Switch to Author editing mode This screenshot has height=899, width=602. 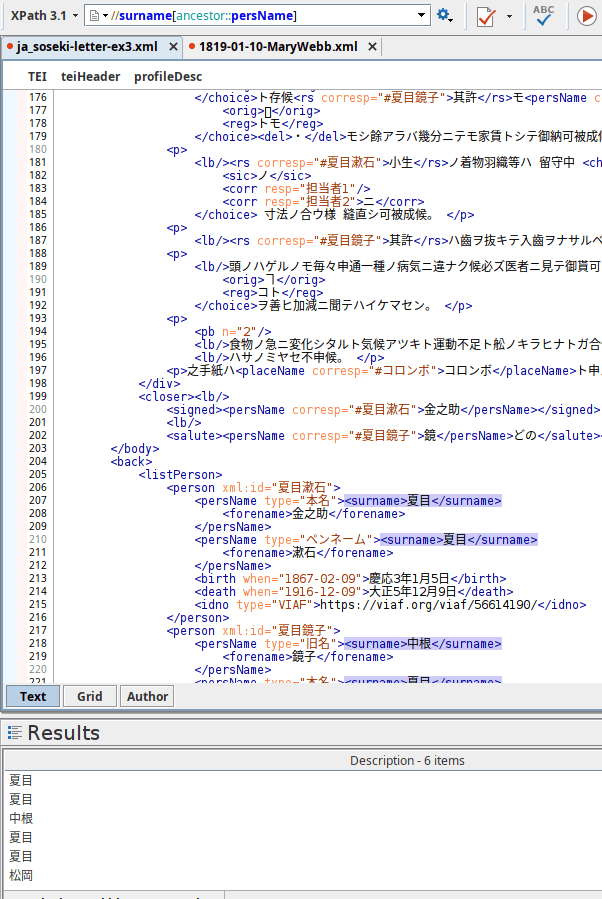point(147,696)
